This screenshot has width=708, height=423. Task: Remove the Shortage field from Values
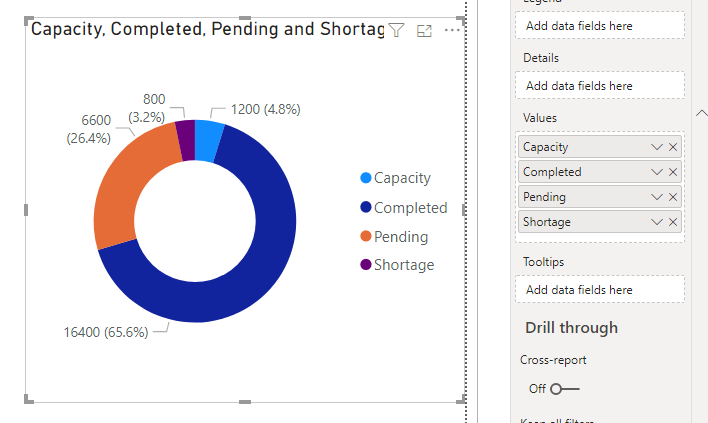tap(673, 222)
